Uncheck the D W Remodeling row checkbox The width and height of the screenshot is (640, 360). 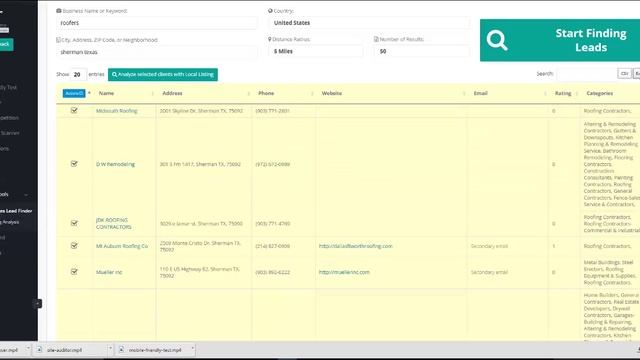click(74, 164)
